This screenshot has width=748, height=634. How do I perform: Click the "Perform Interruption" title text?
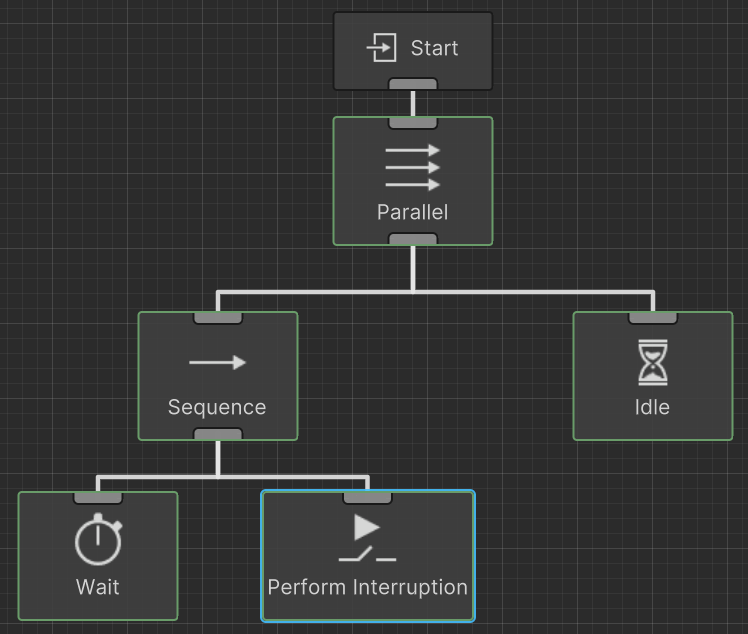point(367,586)
